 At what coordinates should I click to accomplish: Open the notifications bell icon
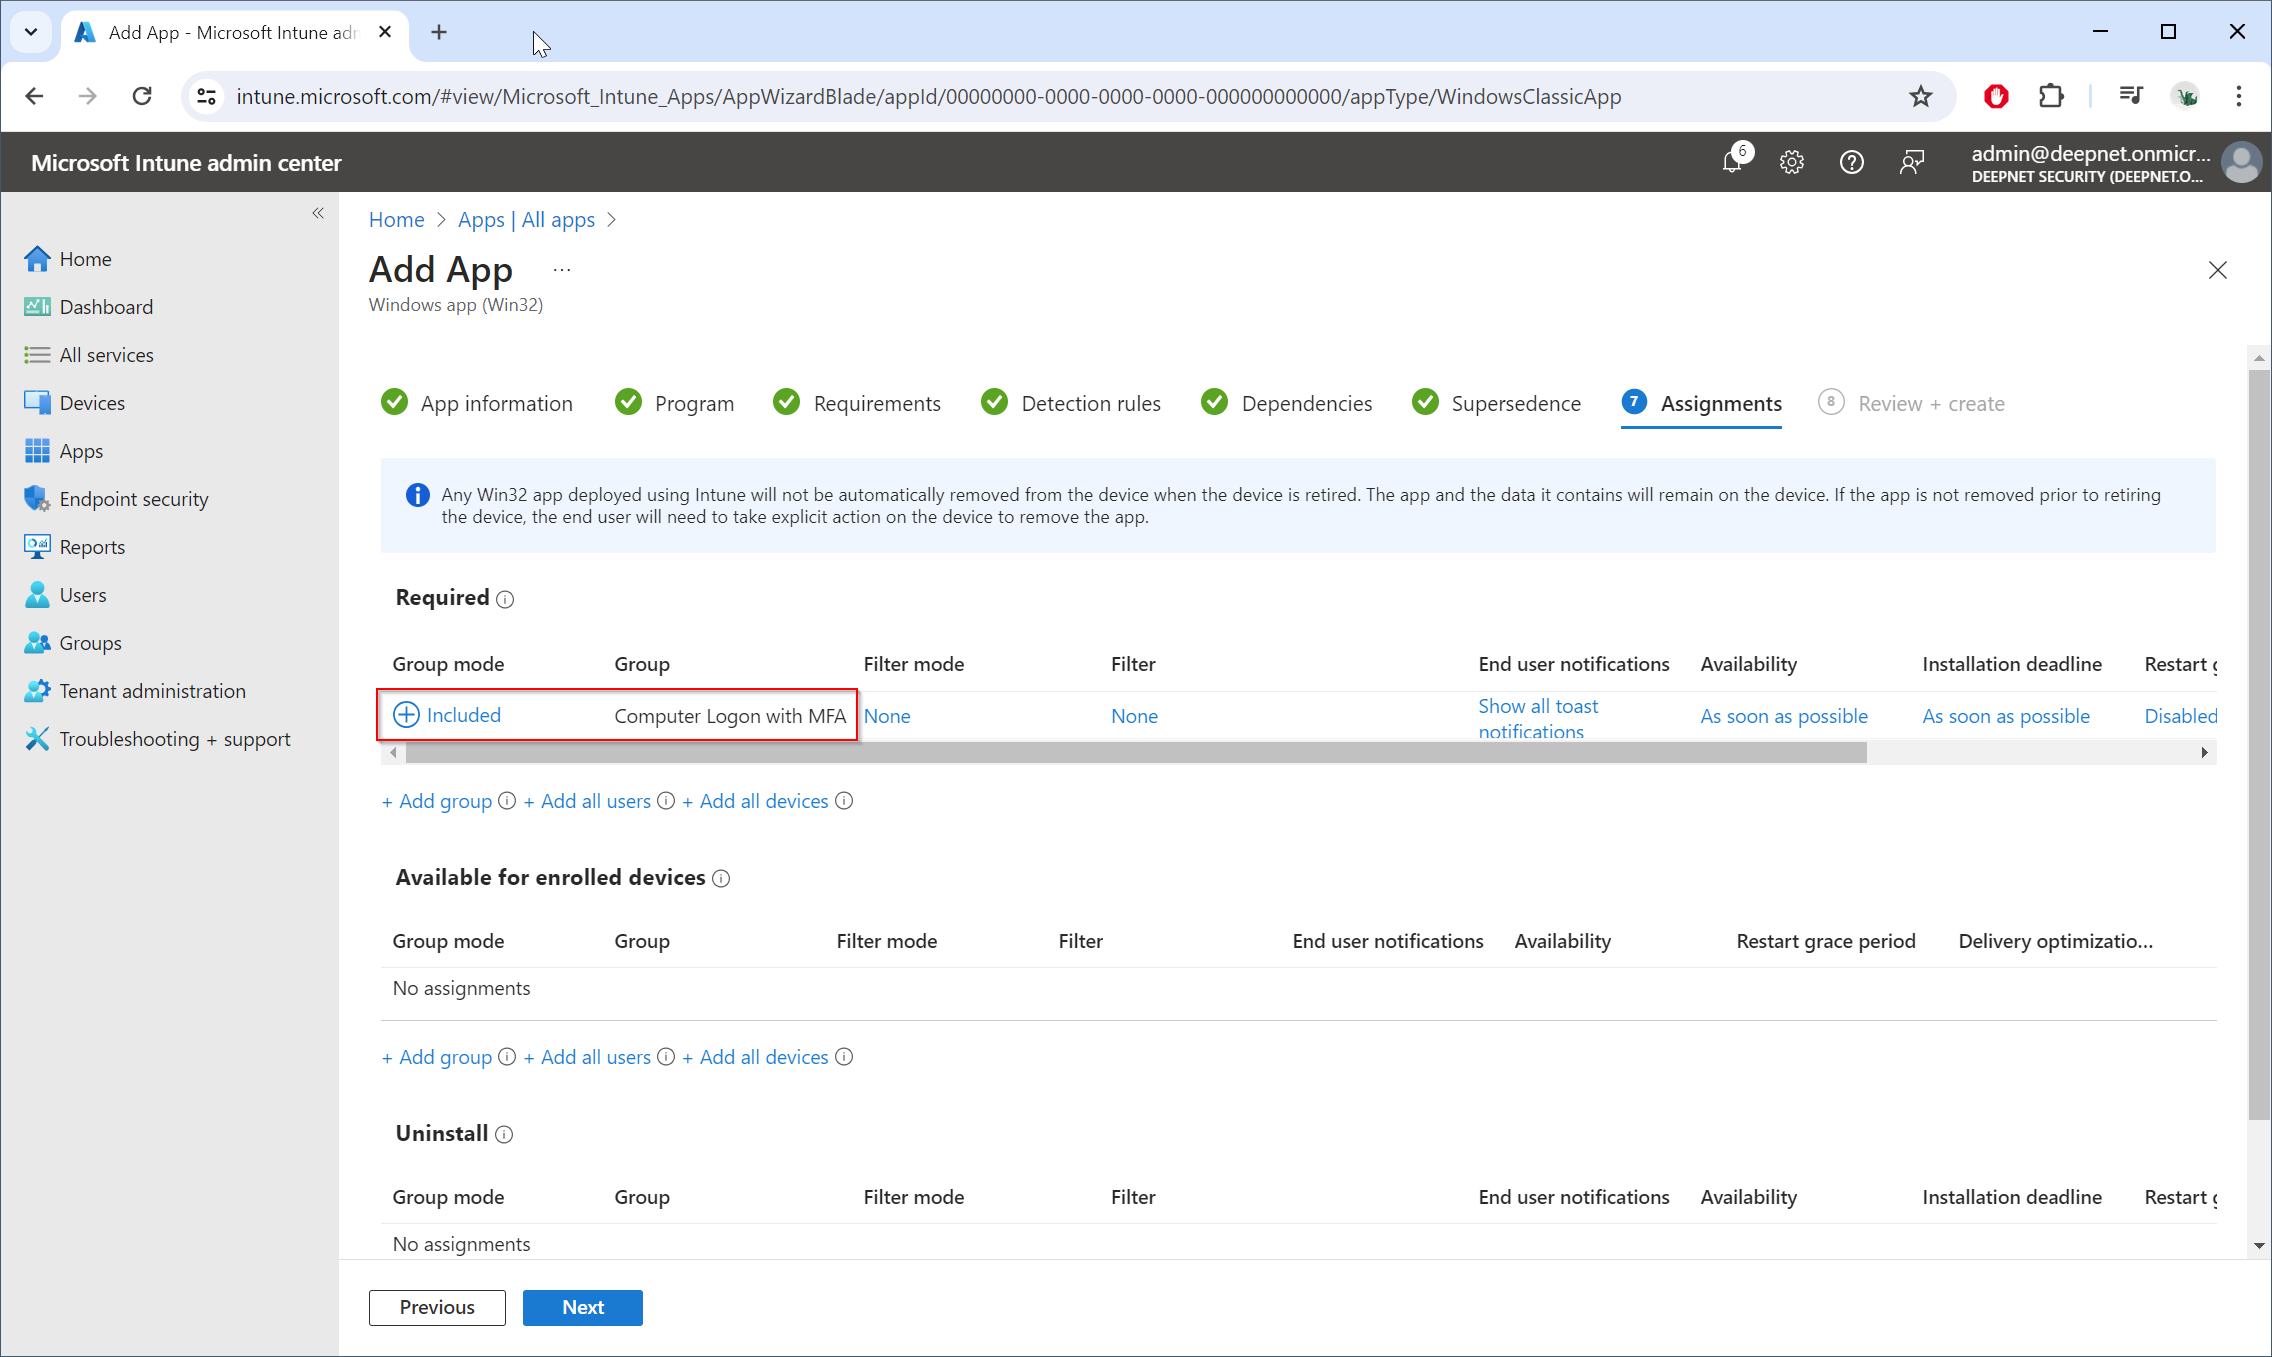click(x=1732, y=162)
